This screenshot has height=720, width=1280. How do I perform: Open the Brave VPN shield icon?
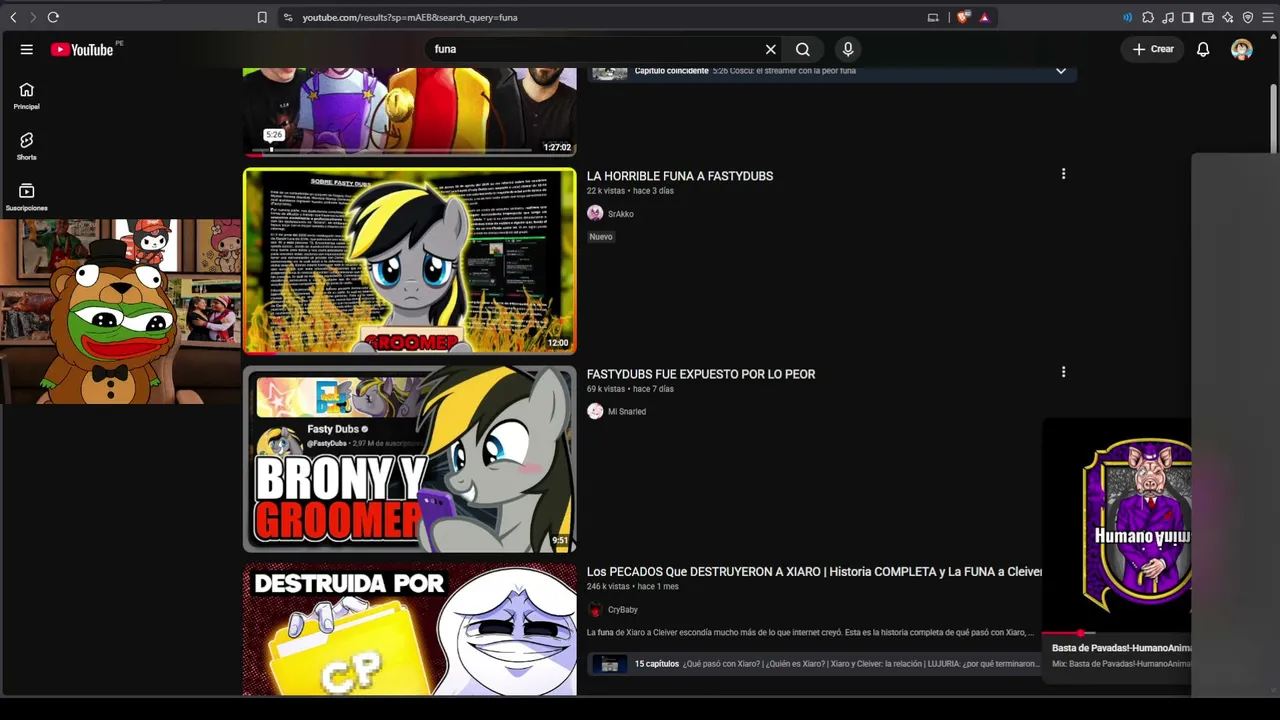[x=1248, y=17]
